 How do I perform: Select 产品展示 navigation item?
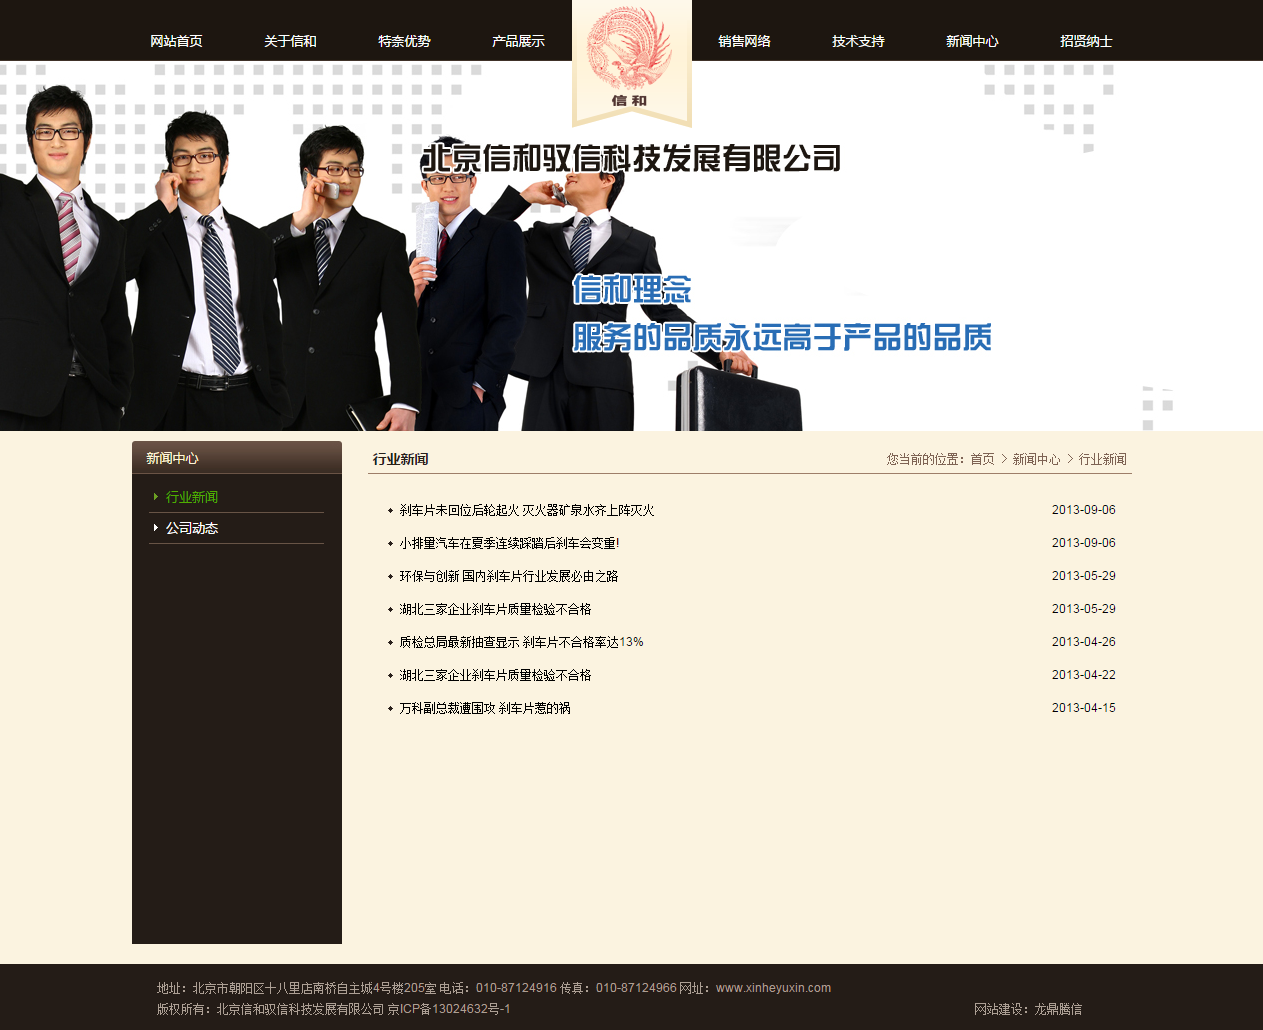click(x=518, y=41)
